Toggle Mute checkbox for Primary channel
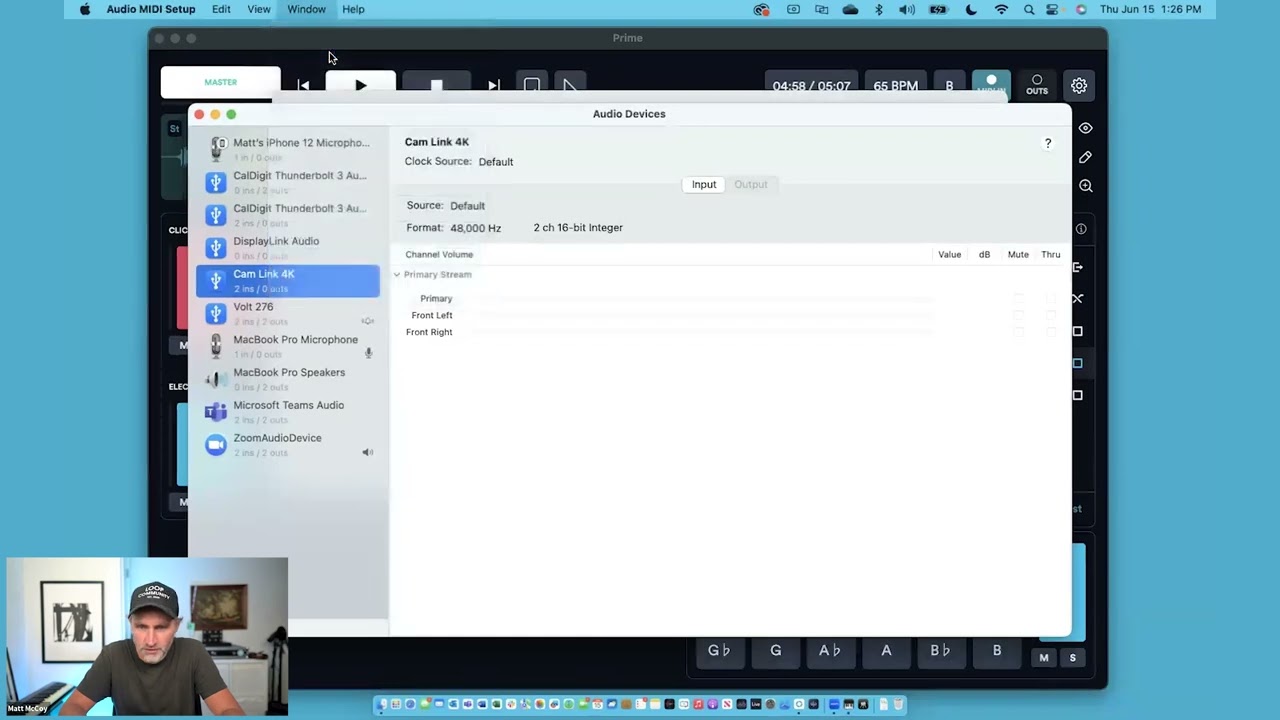The height and width of the screenshot is (720, 1280). tap(1018, 298)
